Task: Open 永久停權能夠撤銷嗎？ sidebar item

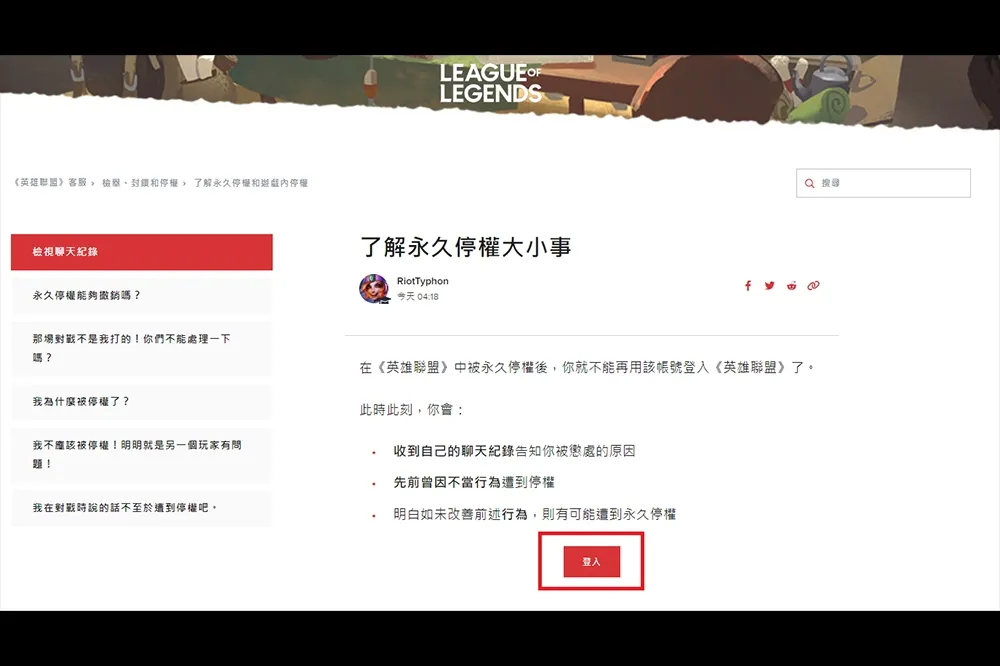Action: [142, 295]
